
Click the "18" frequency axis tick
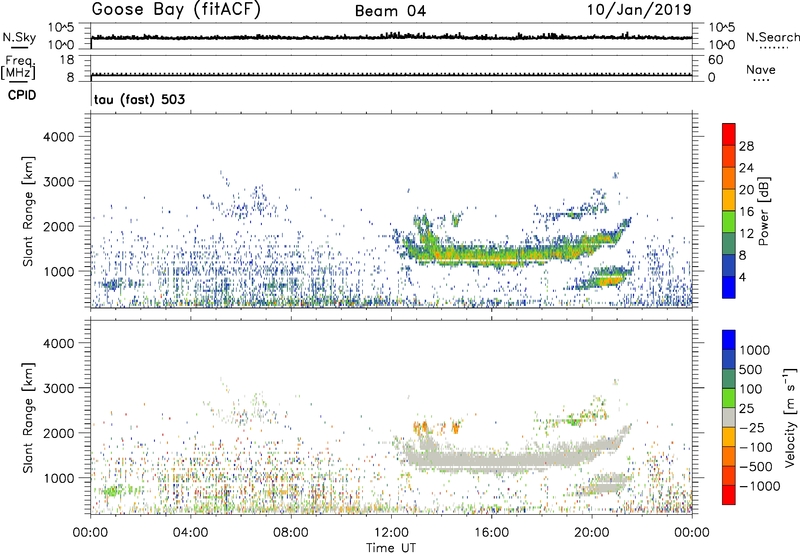67,60
